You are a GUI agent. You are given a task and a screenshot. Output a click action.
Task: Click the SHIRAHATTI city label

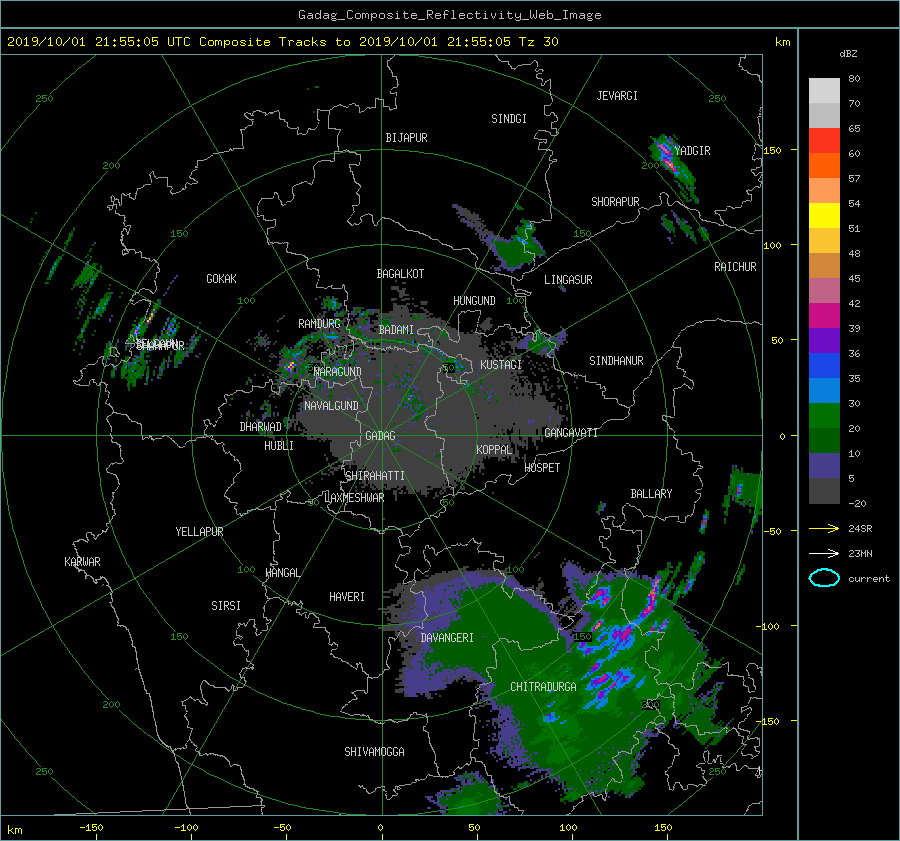375,476
